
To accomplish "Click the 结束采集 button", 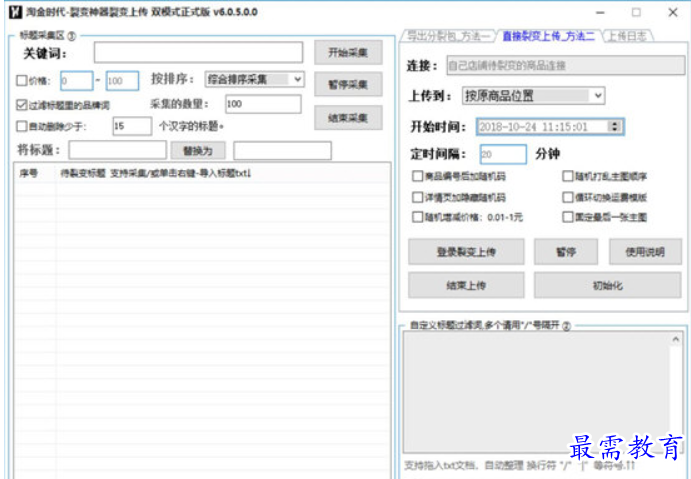I will click(348, 118).
